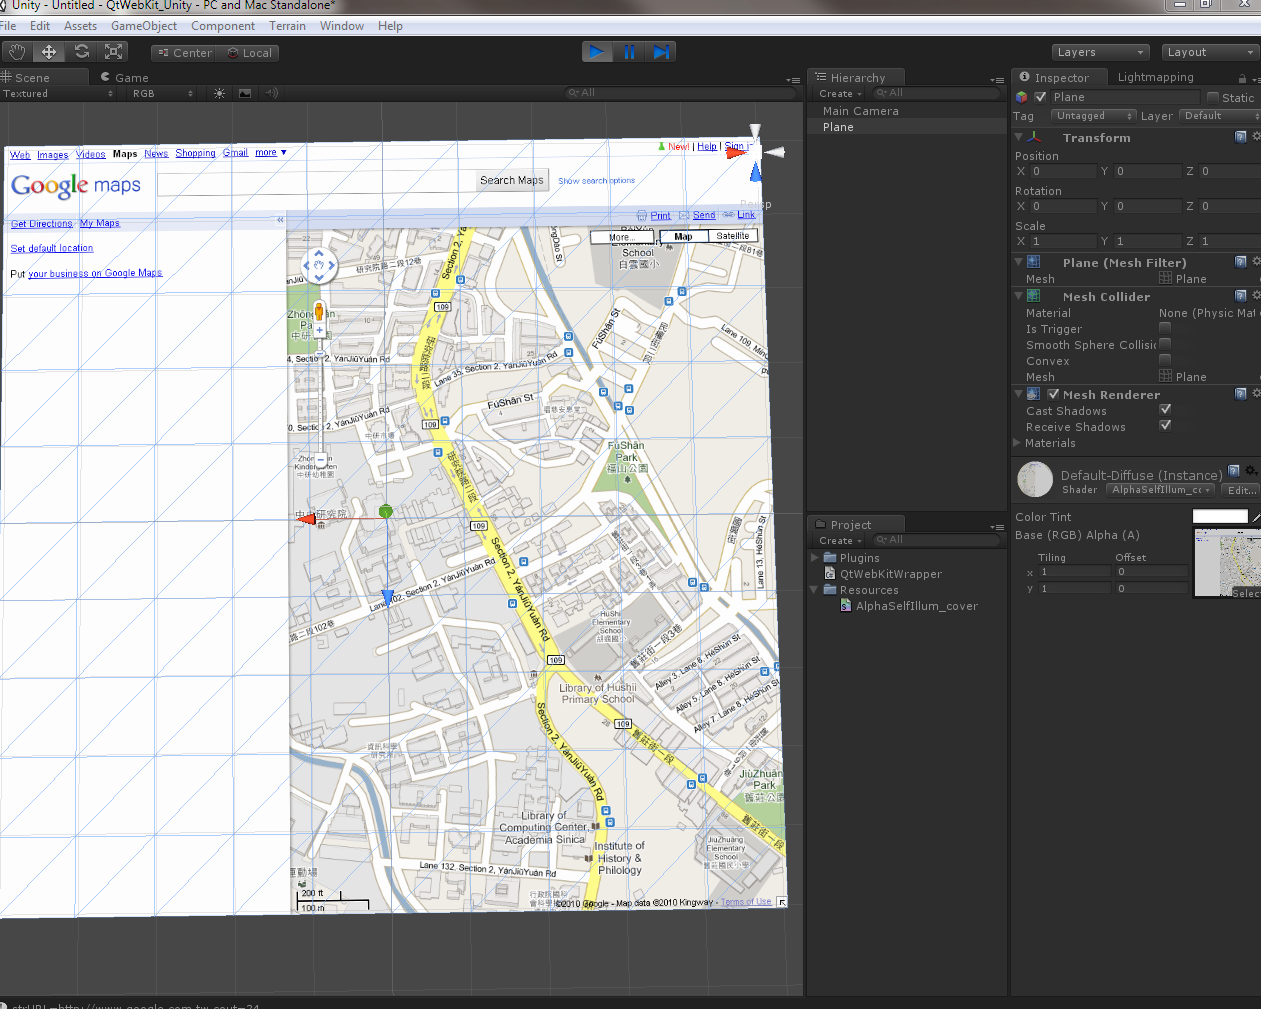Disable the Cast Shadows checkbox

click(x=1165, y=410)
